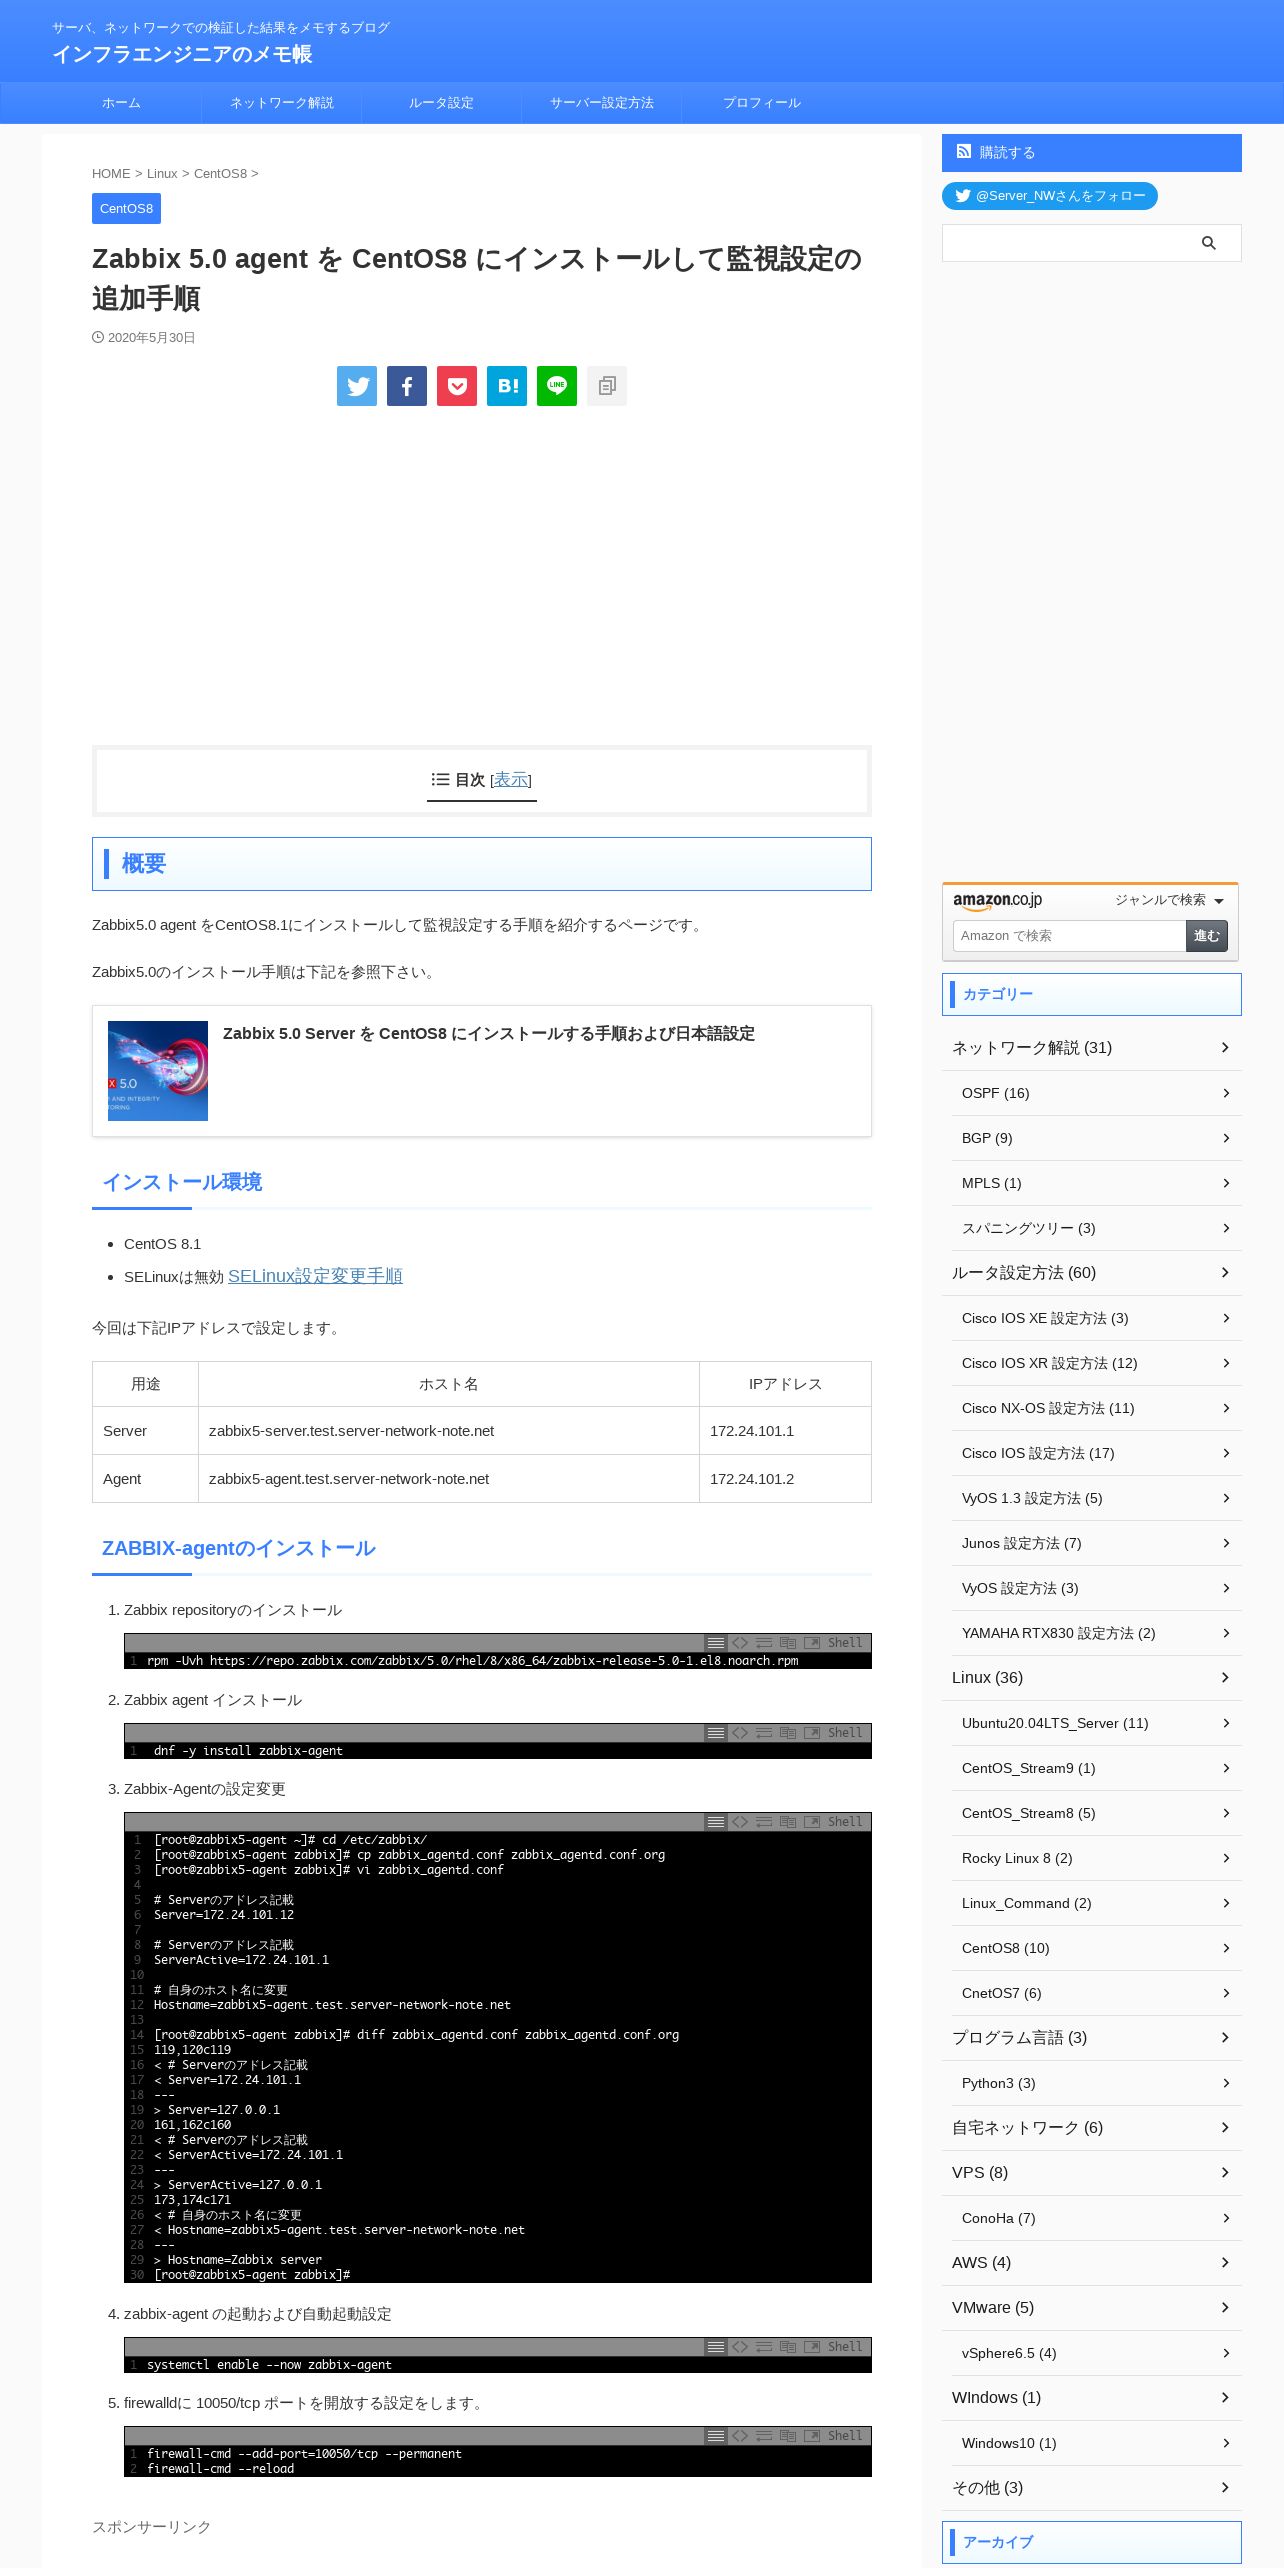Click the chevron beside Linux (36) category
This screenshot has width=1284, height=2568.
point(1225,1677)
